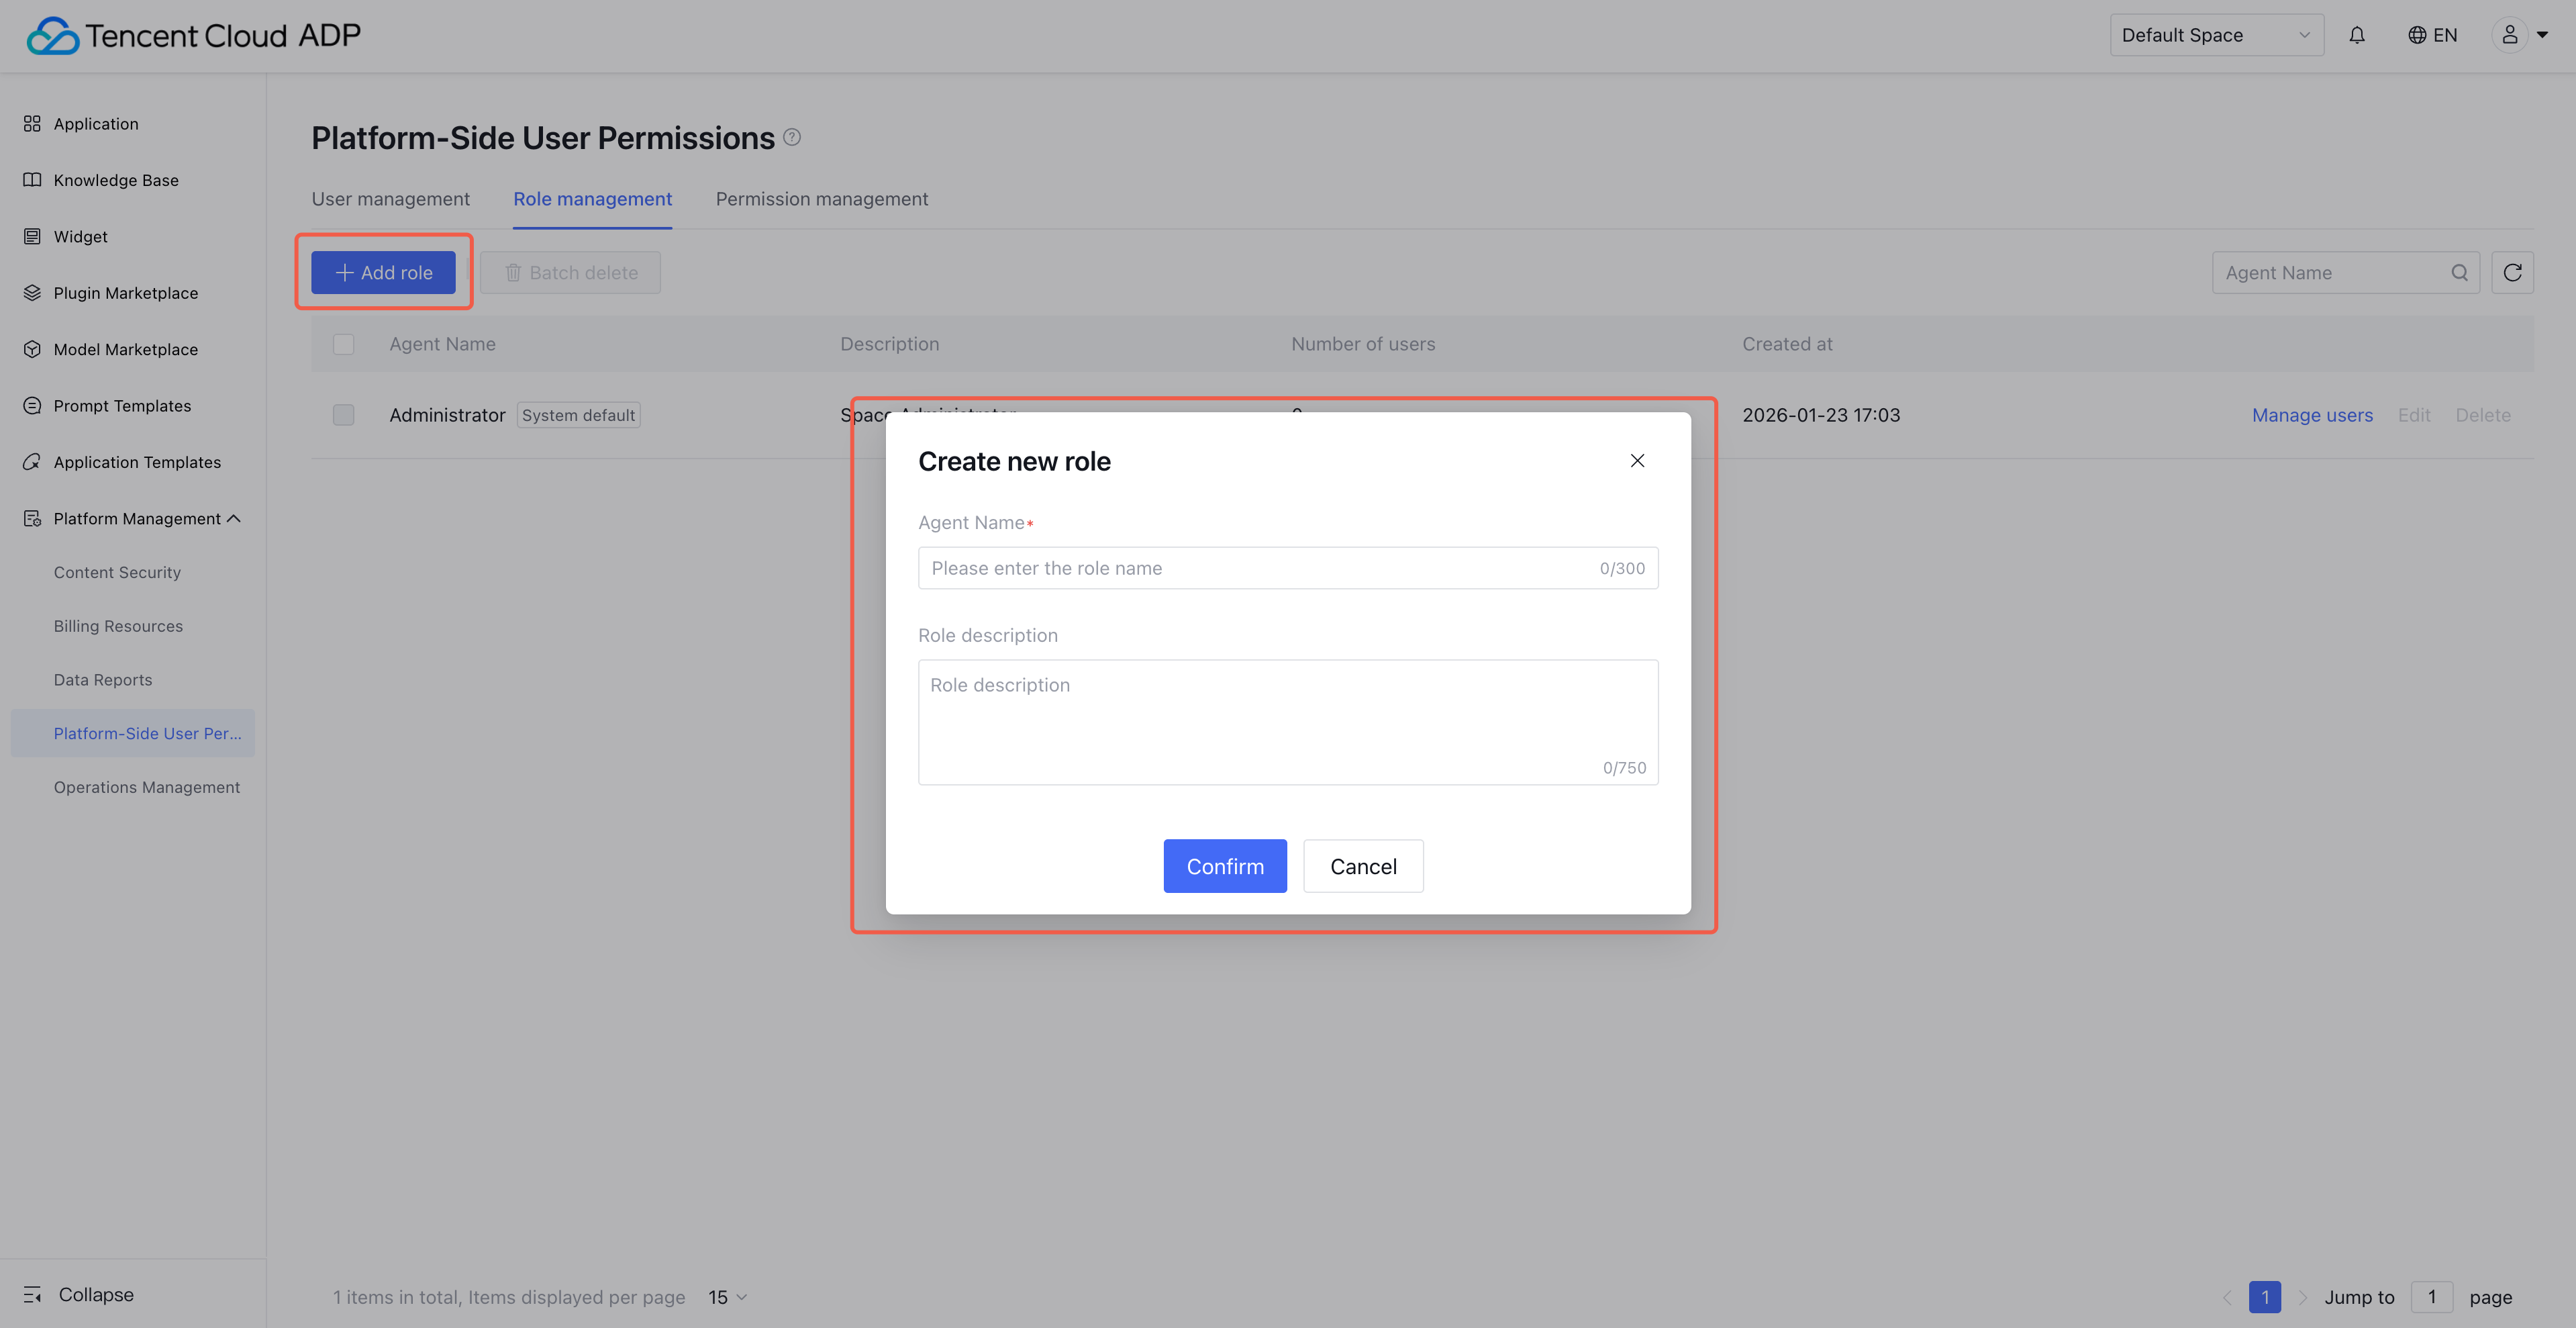Toggle the select-all checkbox in table header

click(343, 344)
